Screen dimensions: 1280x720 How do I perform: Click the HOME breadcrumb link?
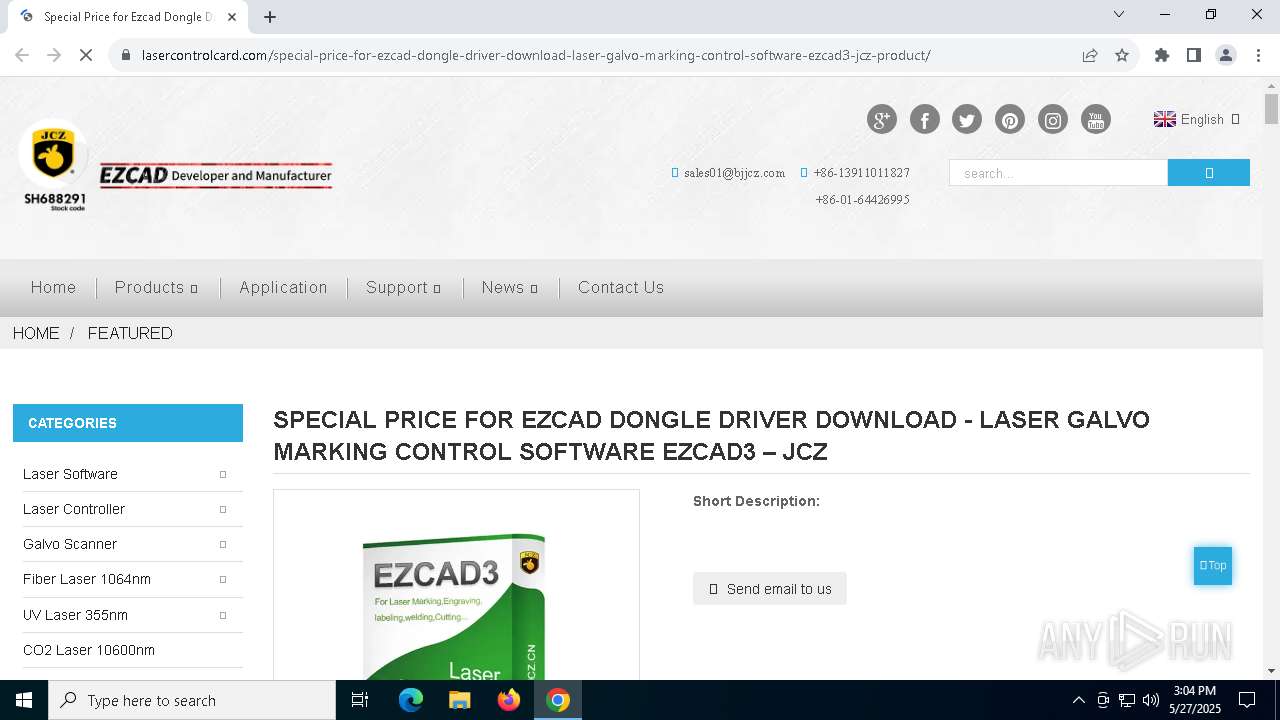pos(36,333)
